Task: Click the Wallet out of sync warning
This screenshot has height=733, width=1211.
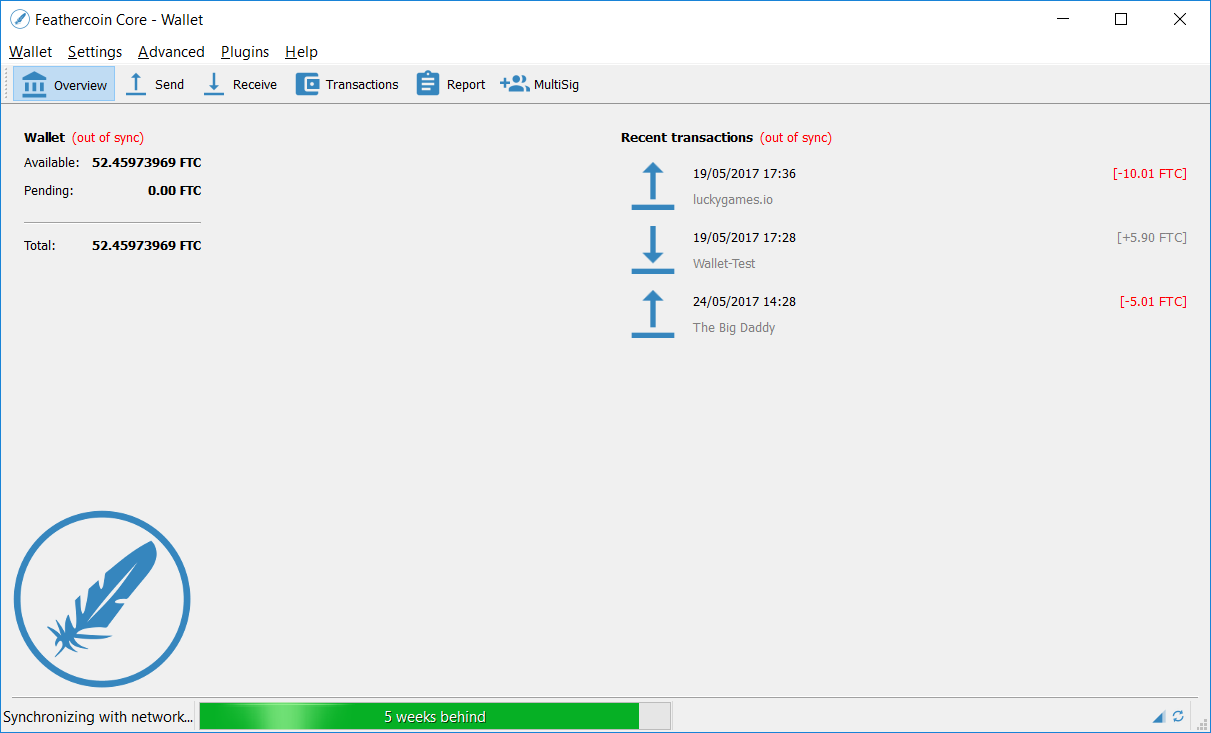Action: [108, 138]
